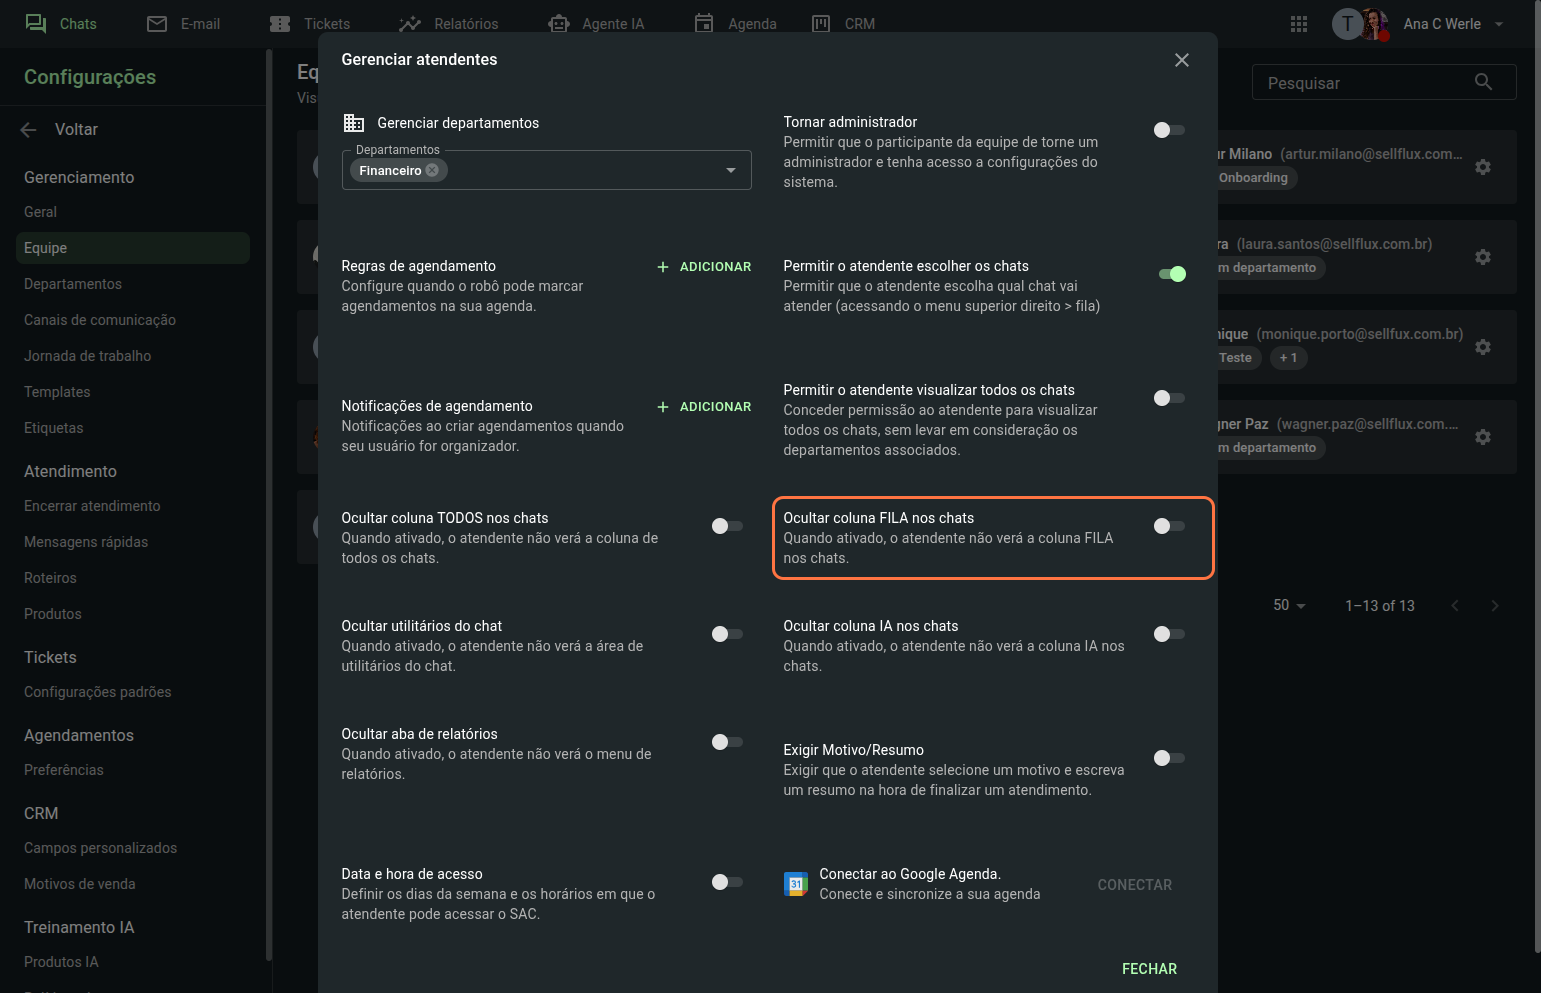Open rows per page dropdown showing 50
This screenshot has height=993, width=1541.
tap(1289, 606)
